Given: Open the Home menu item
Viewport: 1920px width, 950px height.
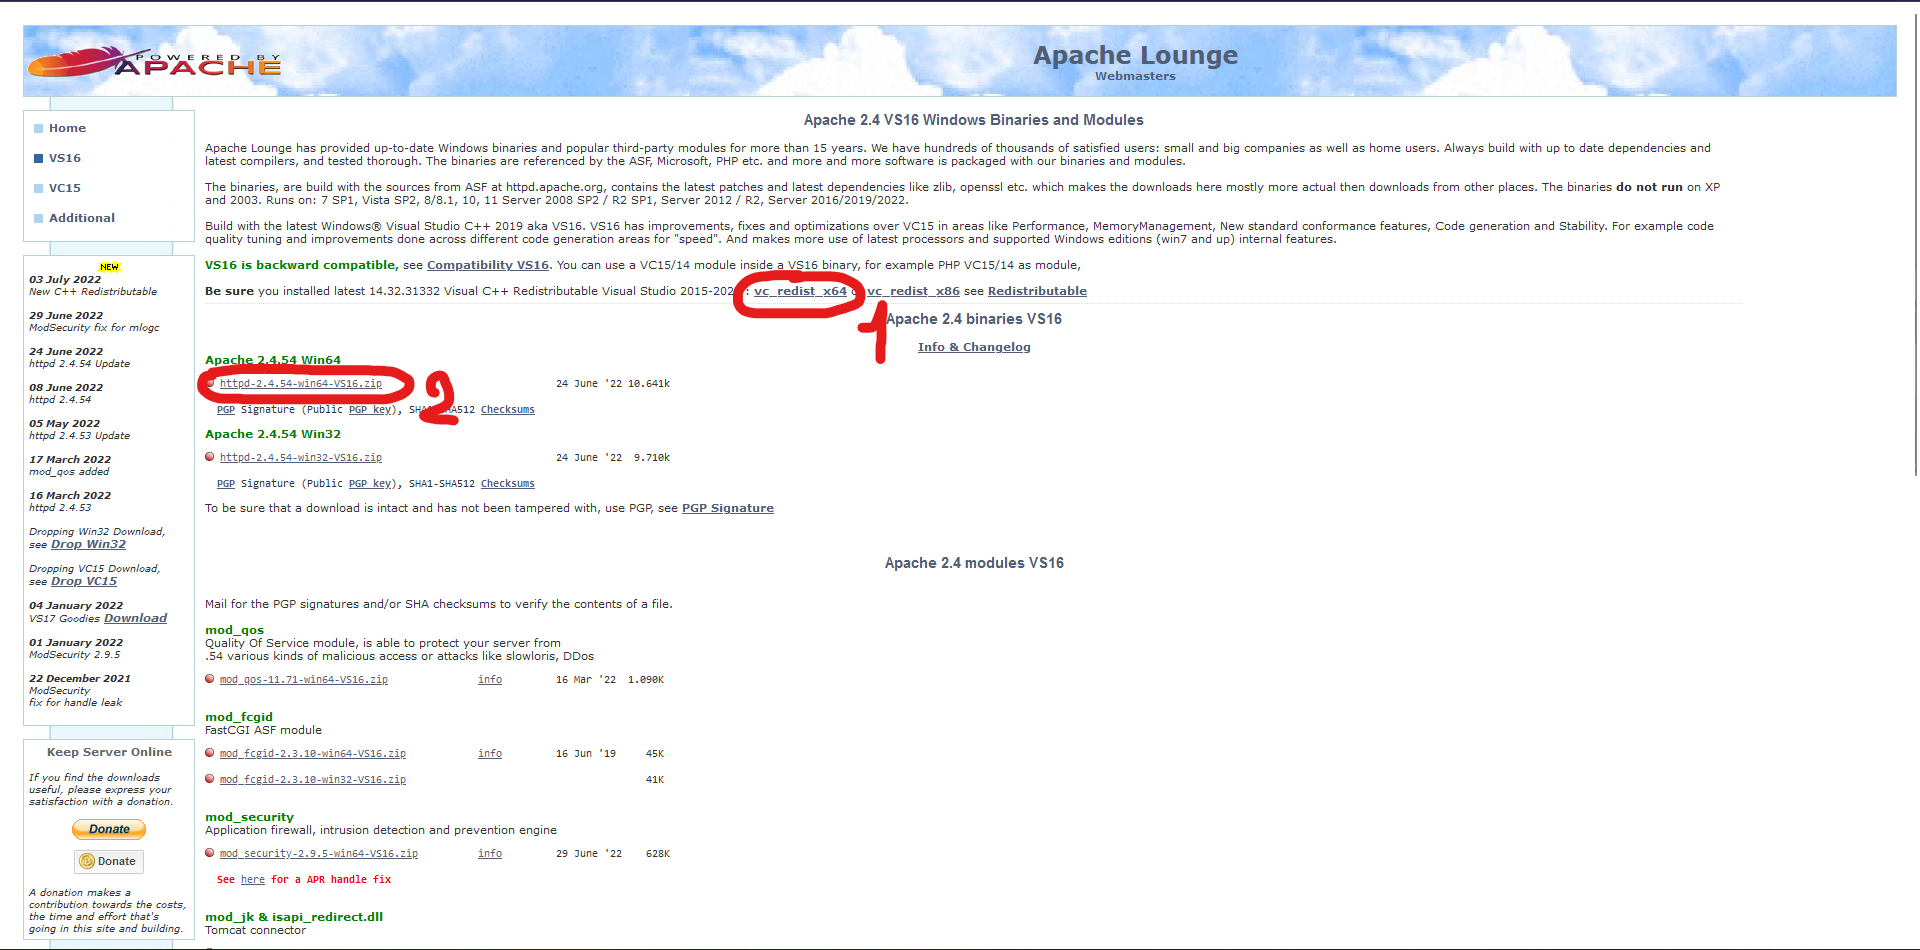Looking at the screenshot, I should click(67, 128).
